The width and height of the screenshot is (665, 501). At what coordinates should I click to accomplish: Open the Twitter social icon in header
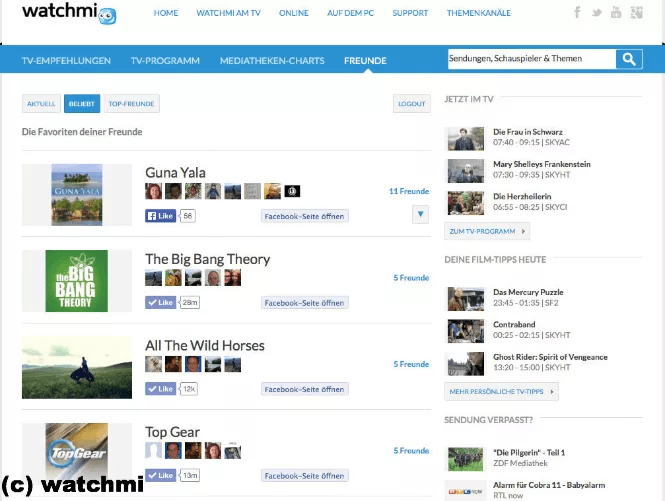click(597, 13)
